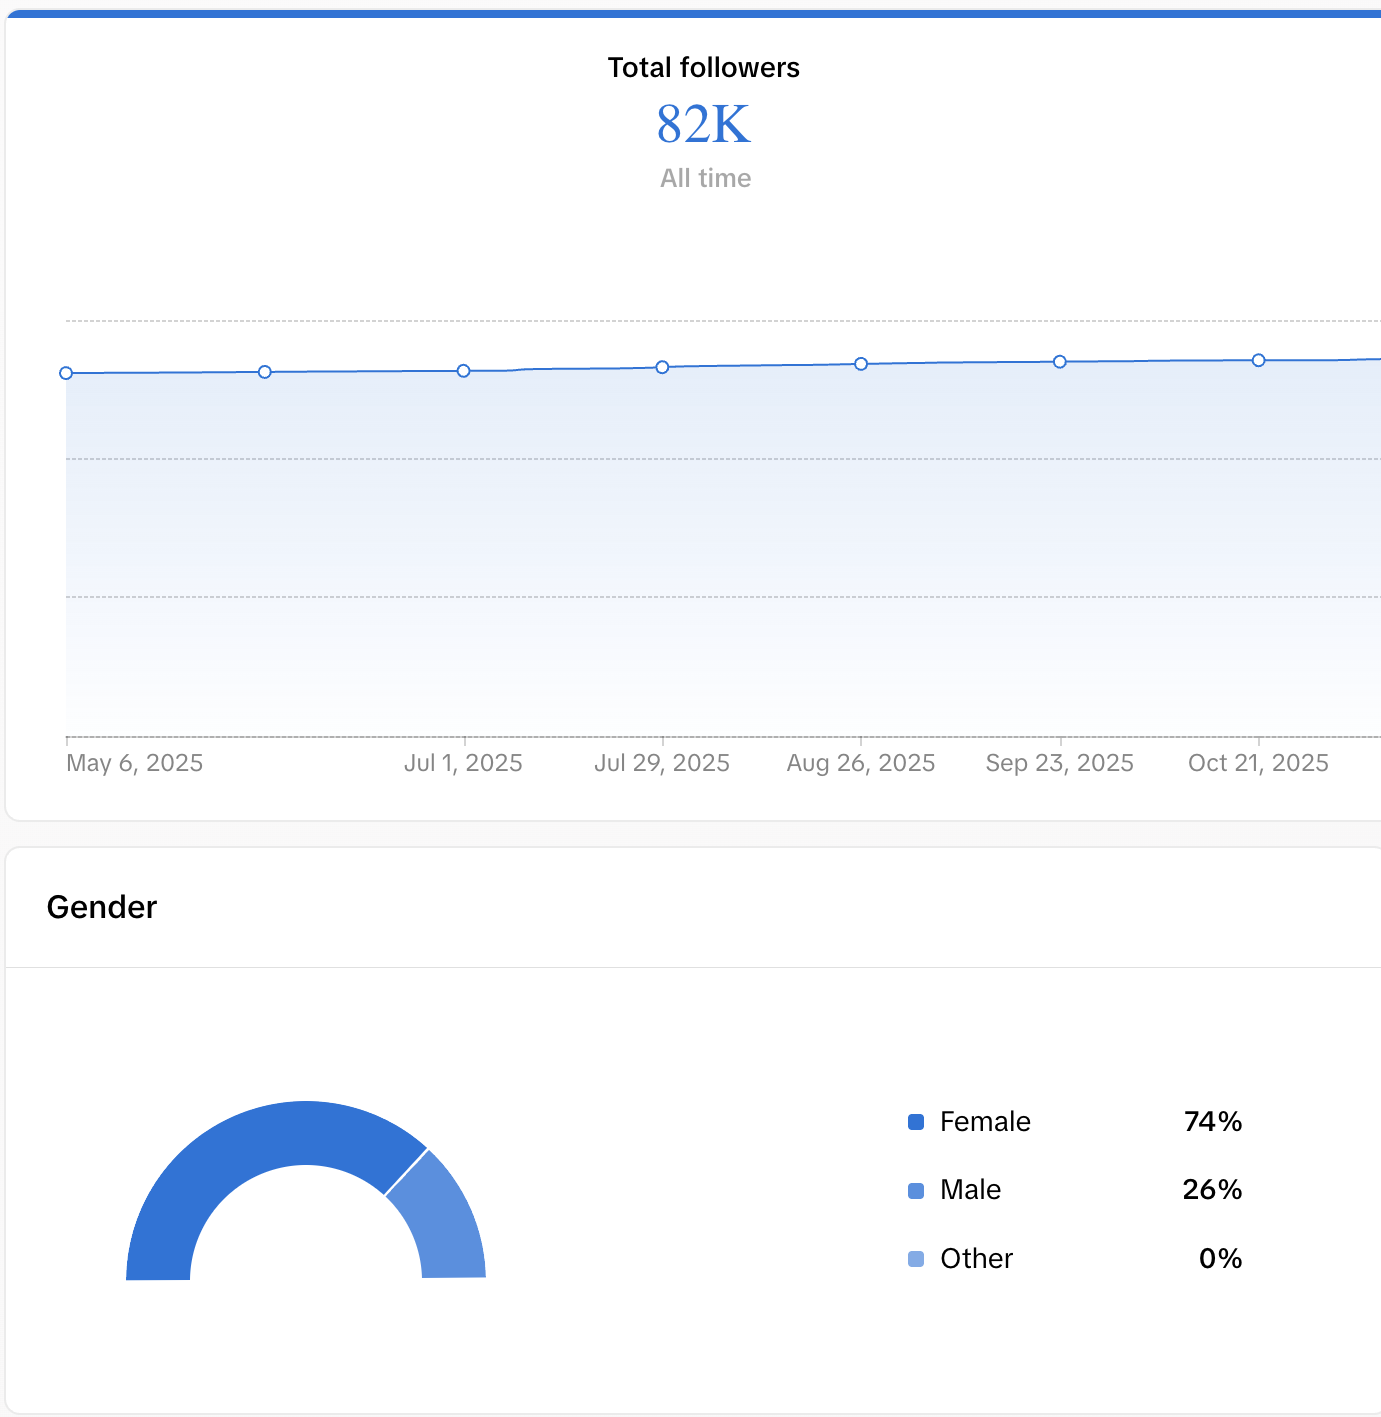Click the May 6, 2025 axis label
Image resolution: width=1381 pixels, height=1417 pixels.
[134, 763]
